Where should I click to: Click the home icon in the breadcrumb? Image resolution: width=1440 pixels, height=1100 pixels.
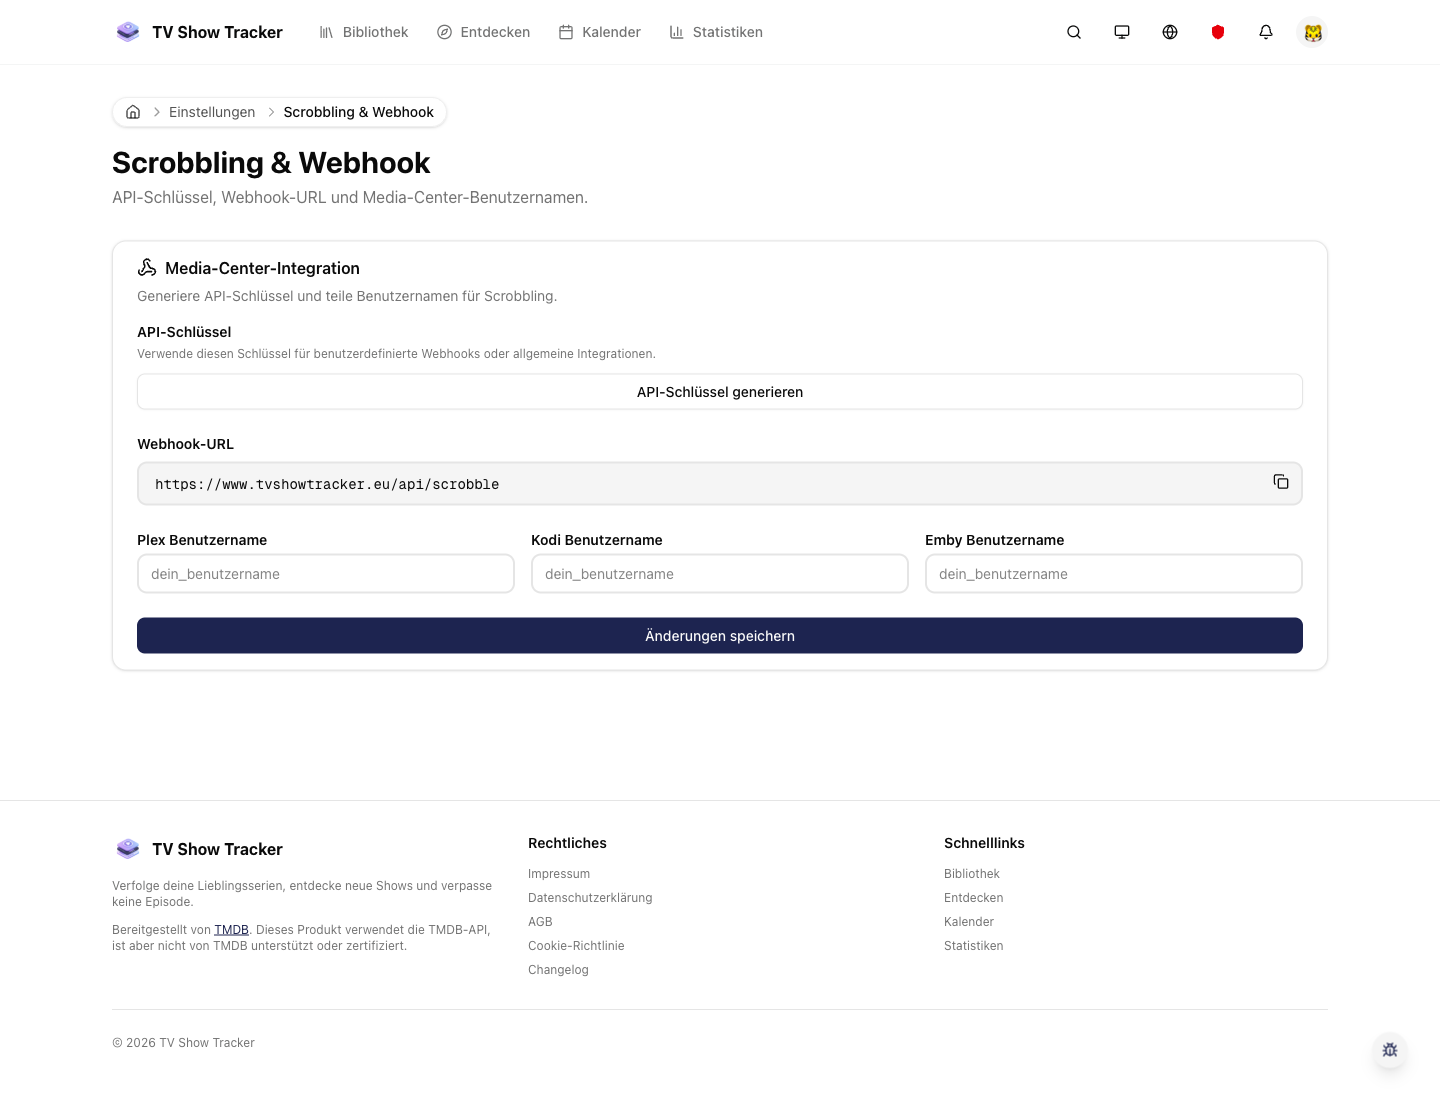coord(133,112)
